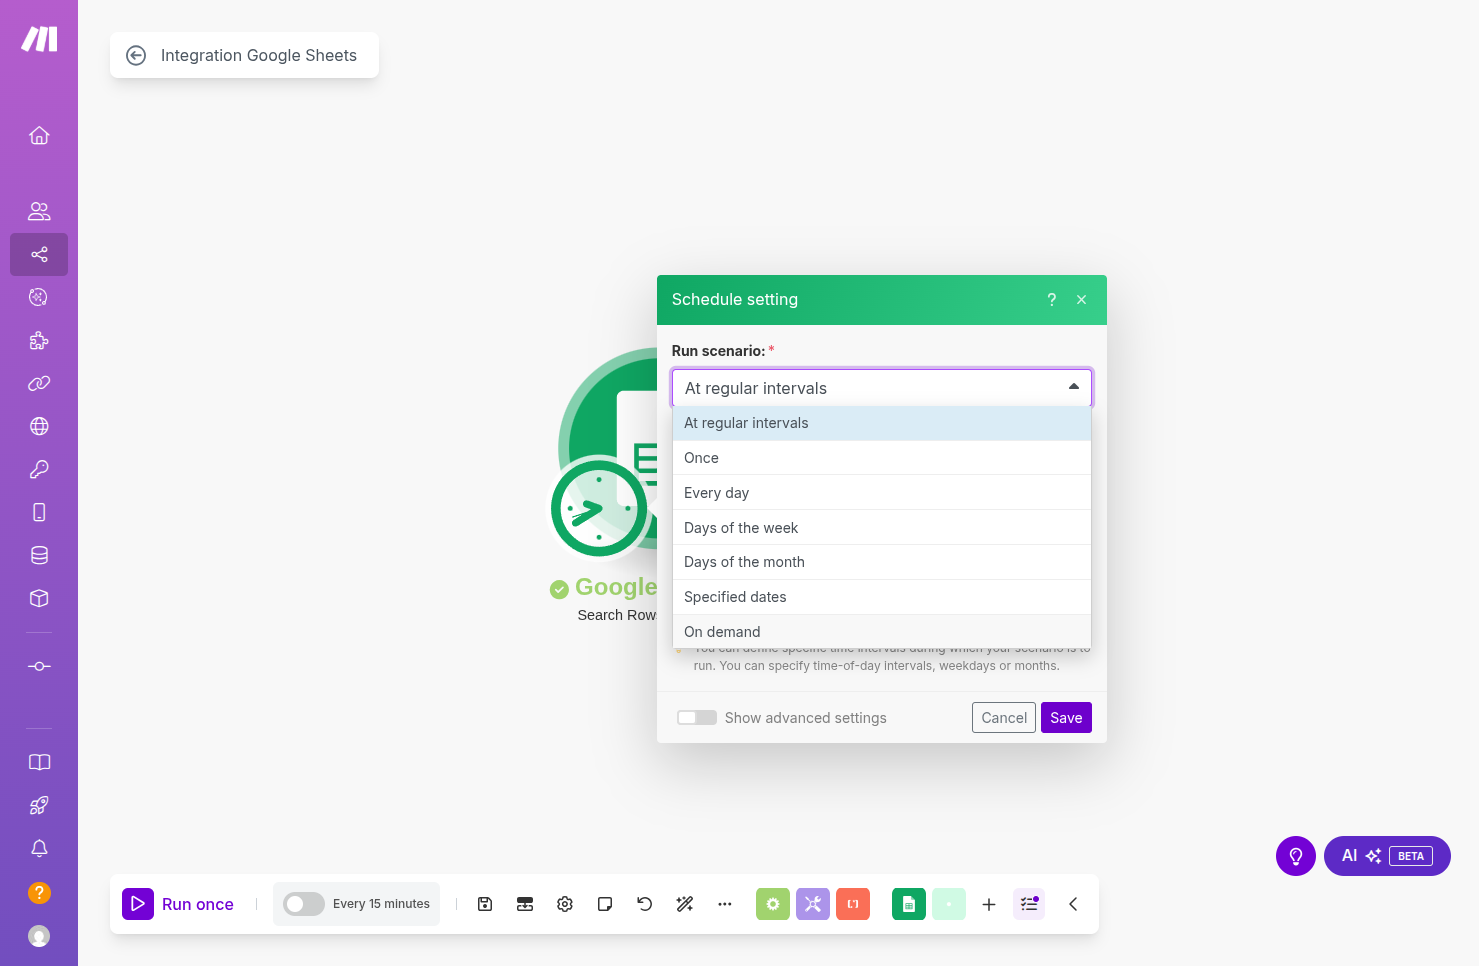Collapse the Run scenario dropdown
Image resolution: width=1479 pixels, height=966 pixels.
(1074, 387)
